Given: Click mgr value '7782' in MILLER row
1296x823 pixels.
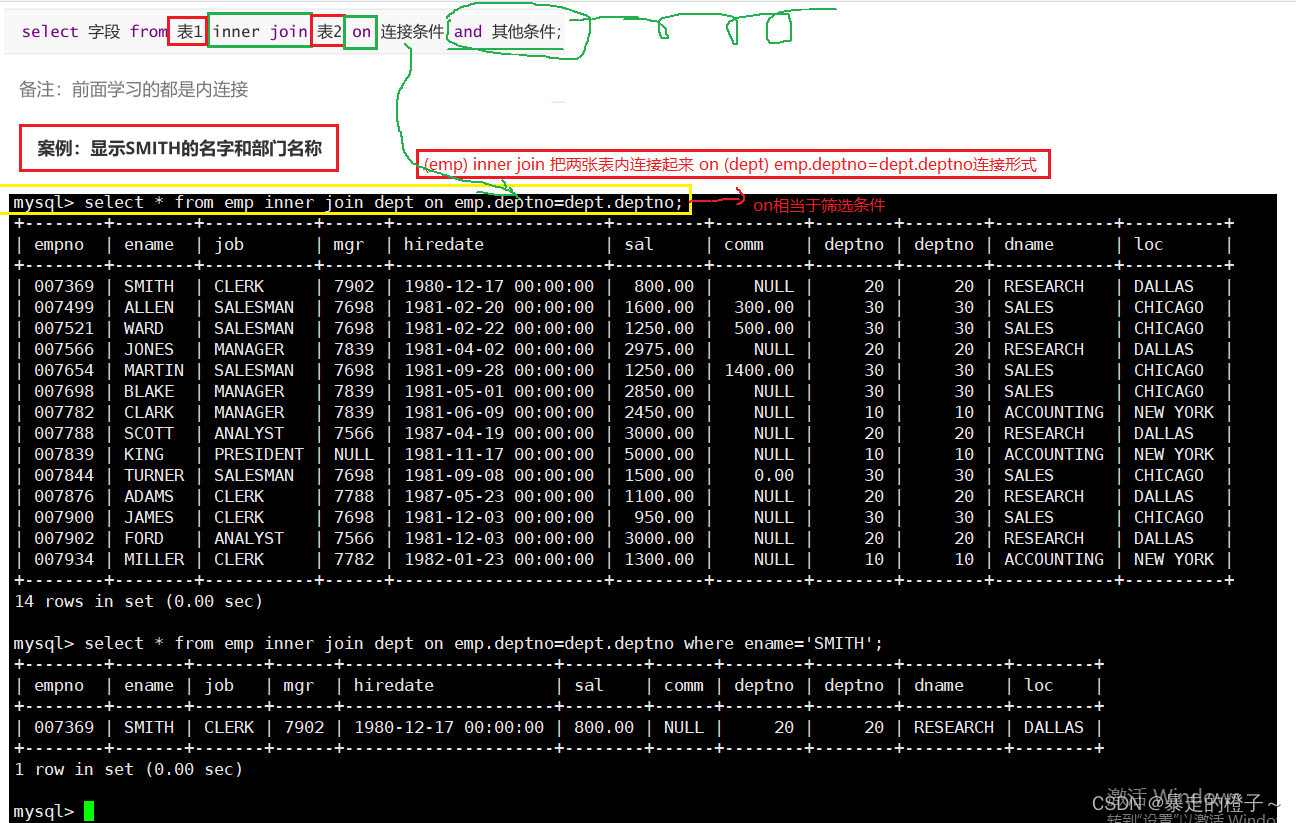Looking at the screenshot, I should point(354,559).
